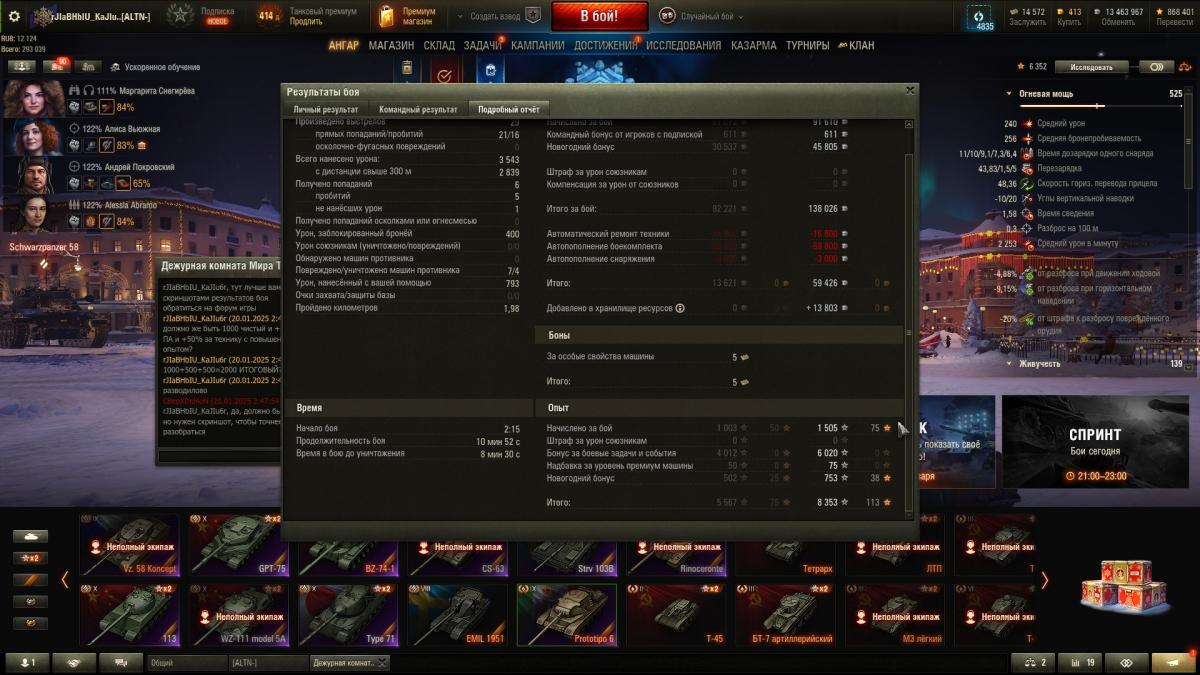Click the В бой! battle button
Viewport: 1200px width, 675px height.
click(x=600, y=16)
